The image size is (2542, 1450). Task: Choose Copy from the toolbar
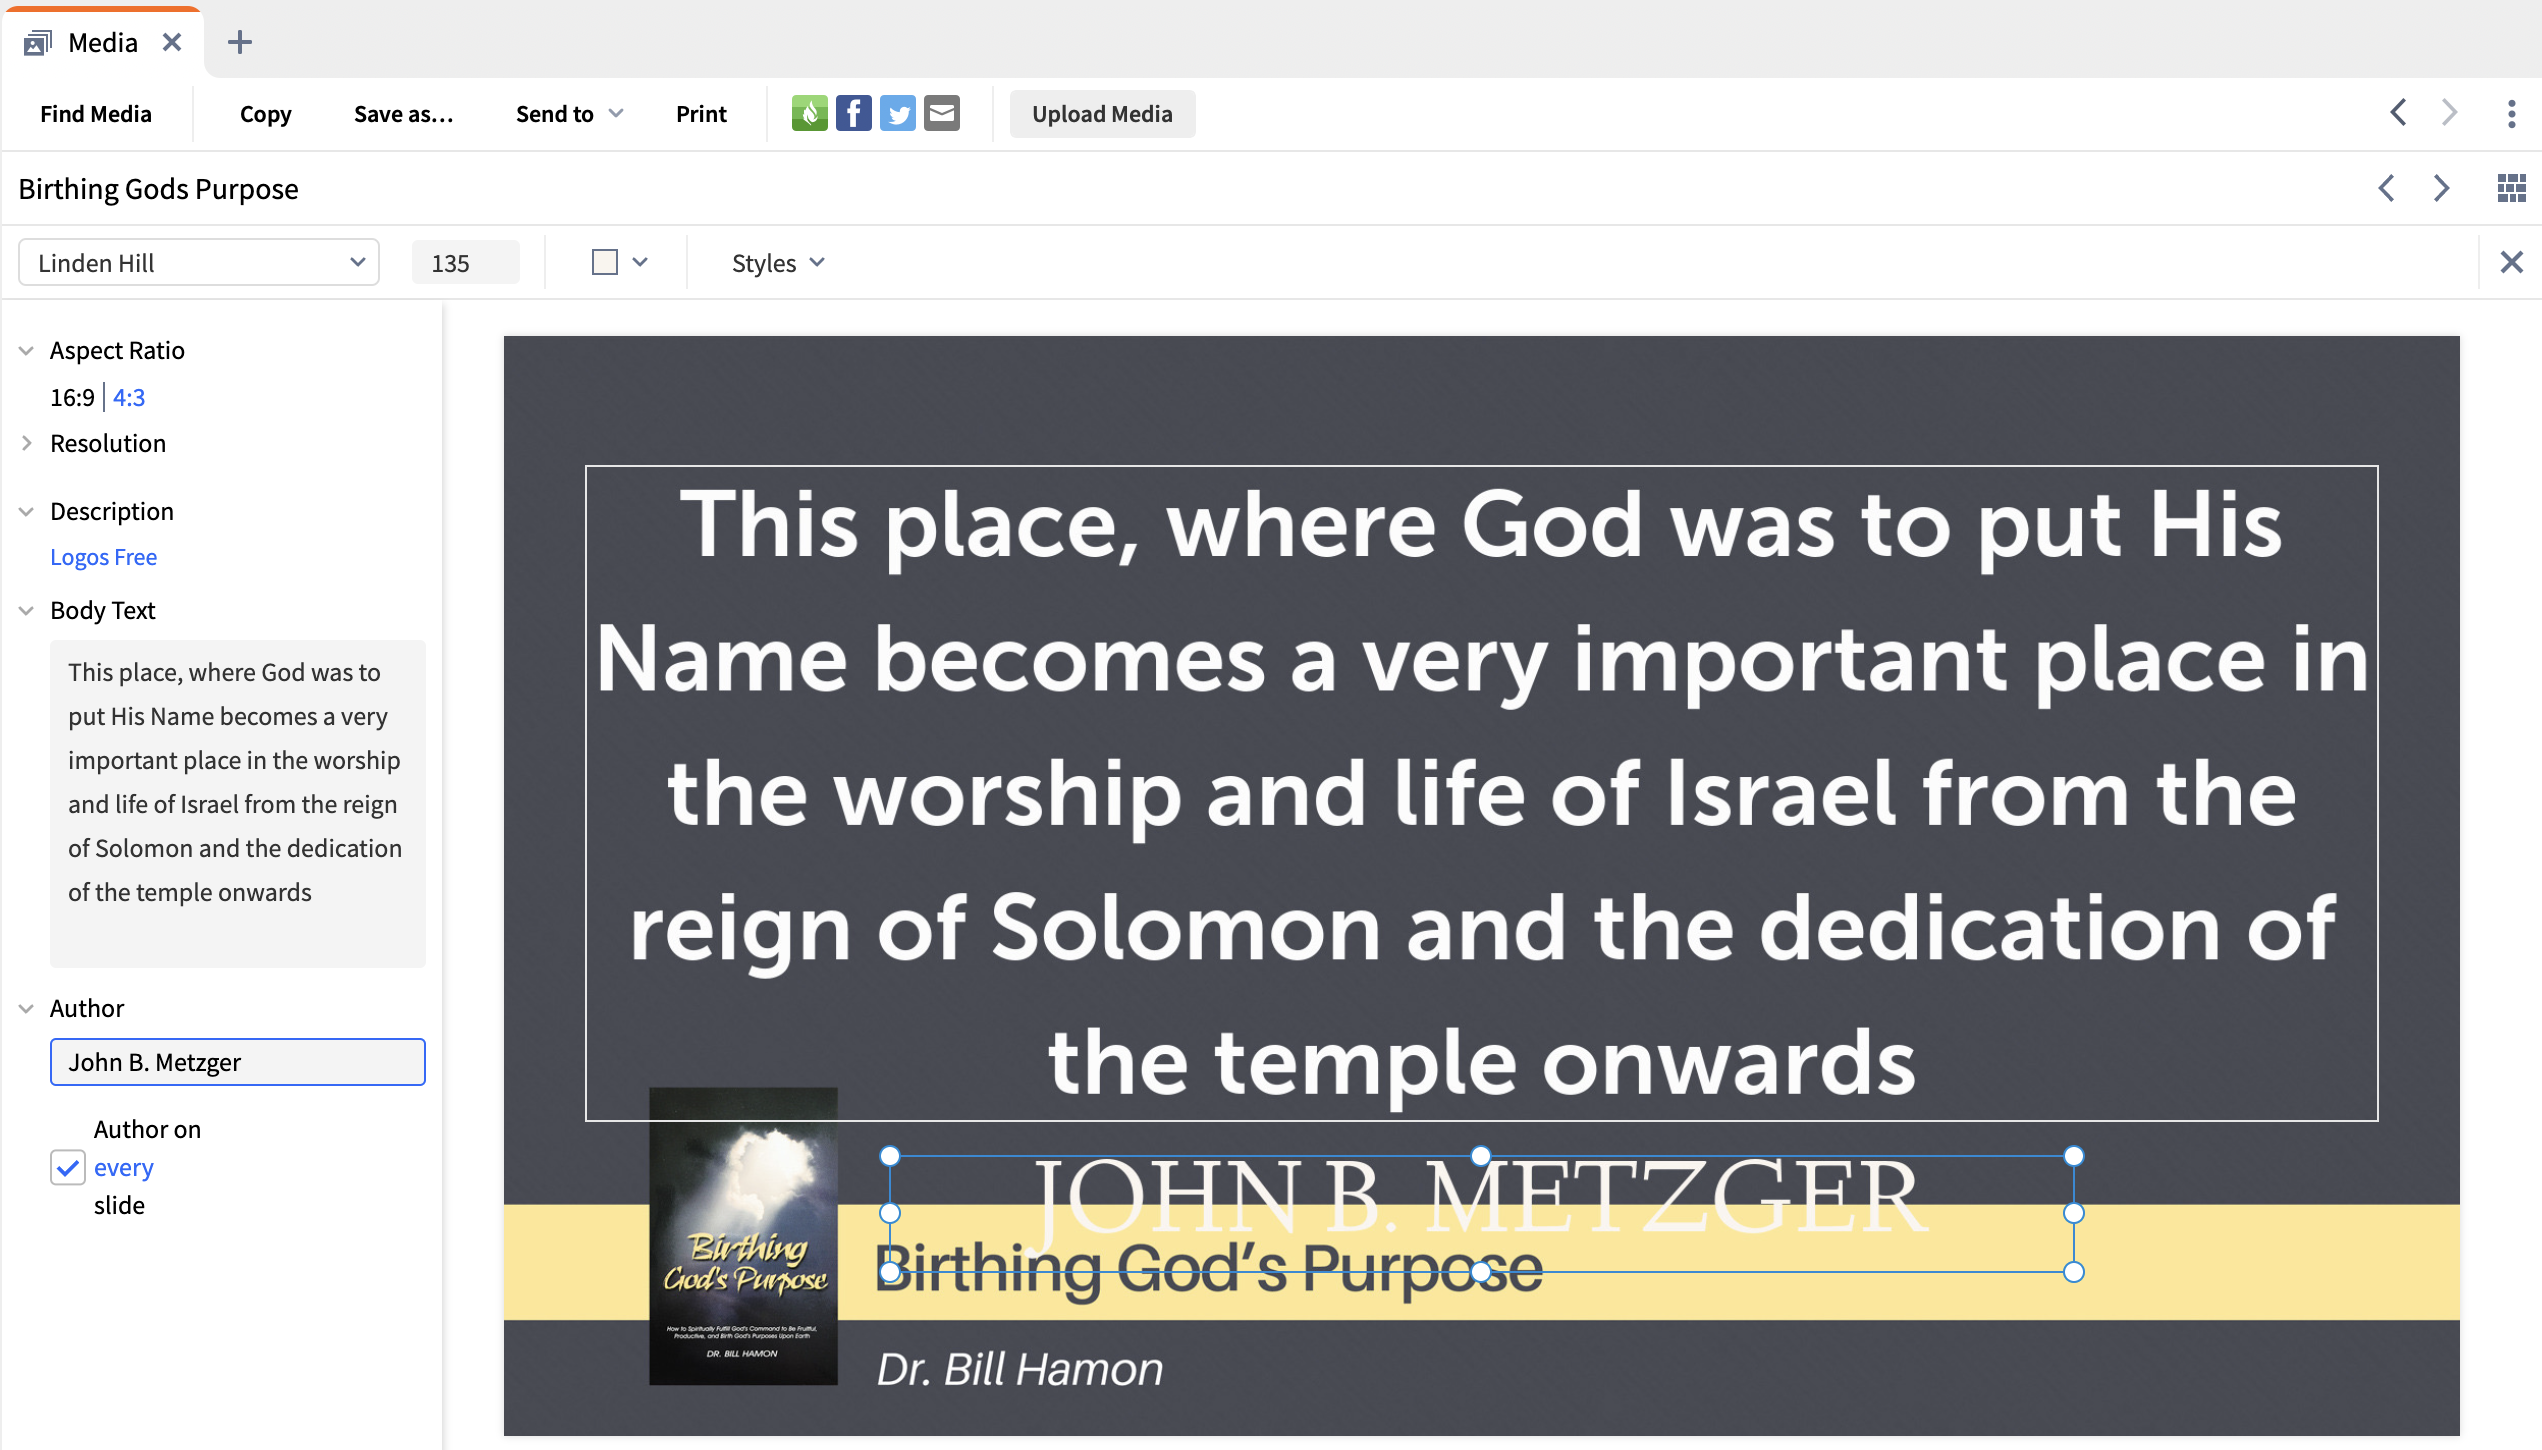point(265,113)
